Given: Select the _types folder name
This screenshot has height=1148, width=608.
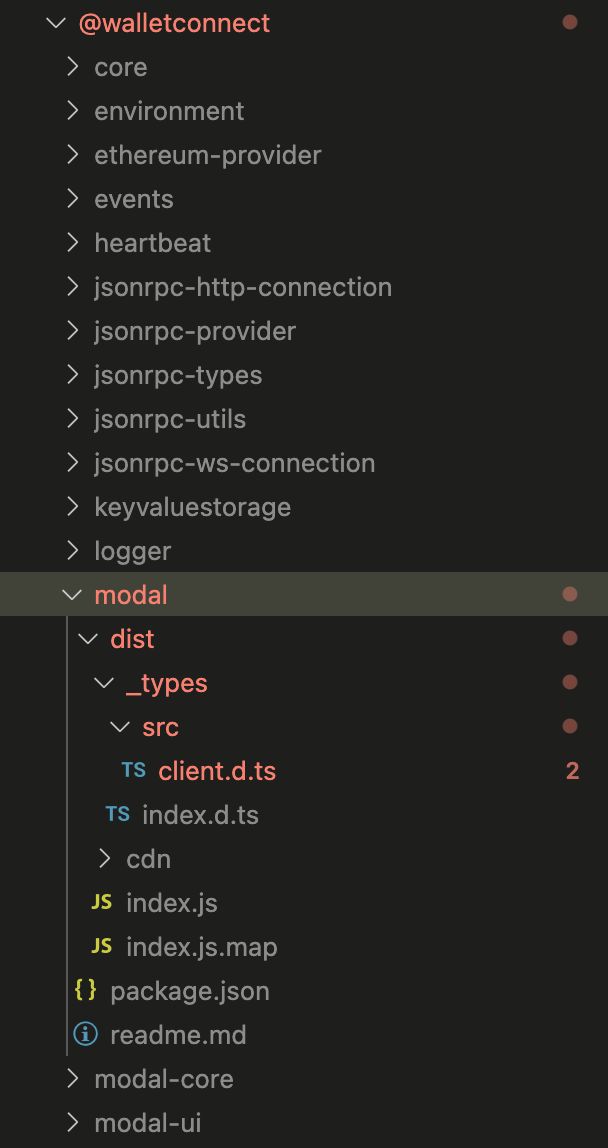Looking at the screenshot, I should click(x=167, y=683).
